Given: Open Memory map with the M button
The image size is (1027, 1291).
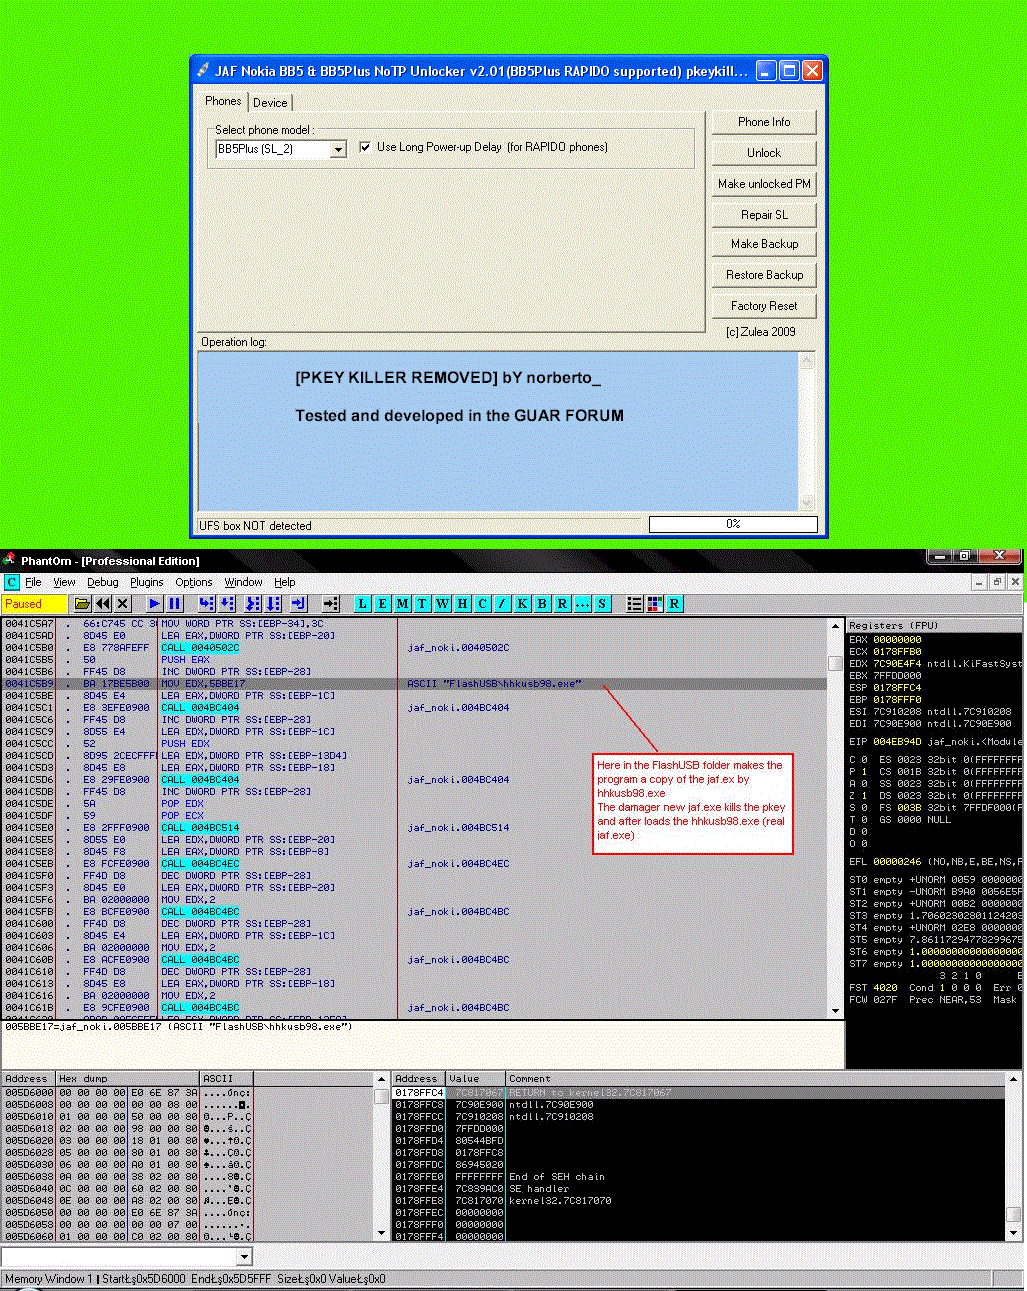Looking at the screenshot, I should (x=402, y=604).
